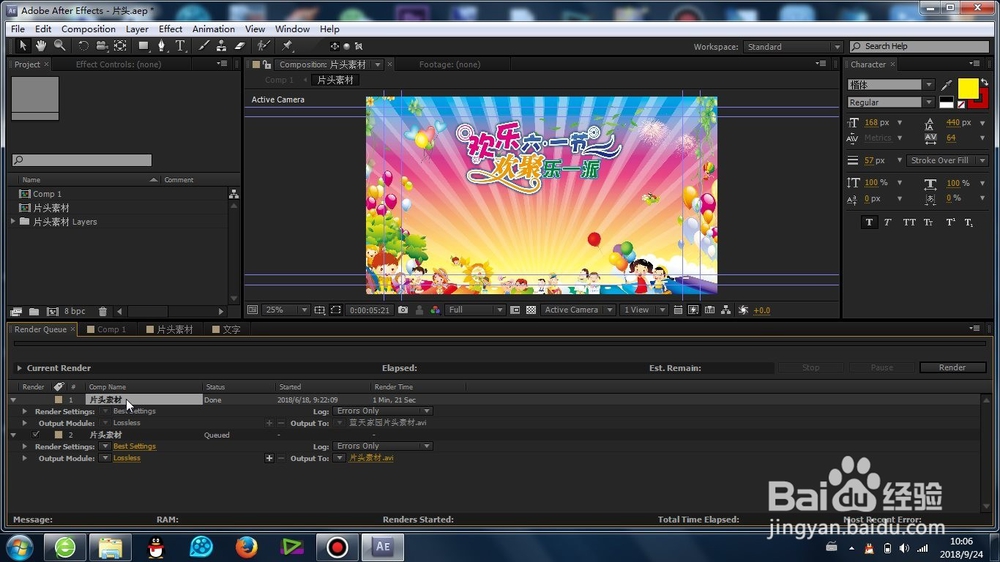Expand the Current Render section

19,368
